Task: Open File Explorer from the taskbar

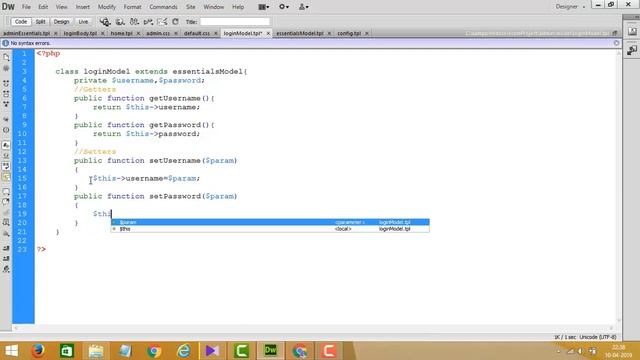Action: coord(96,351)
